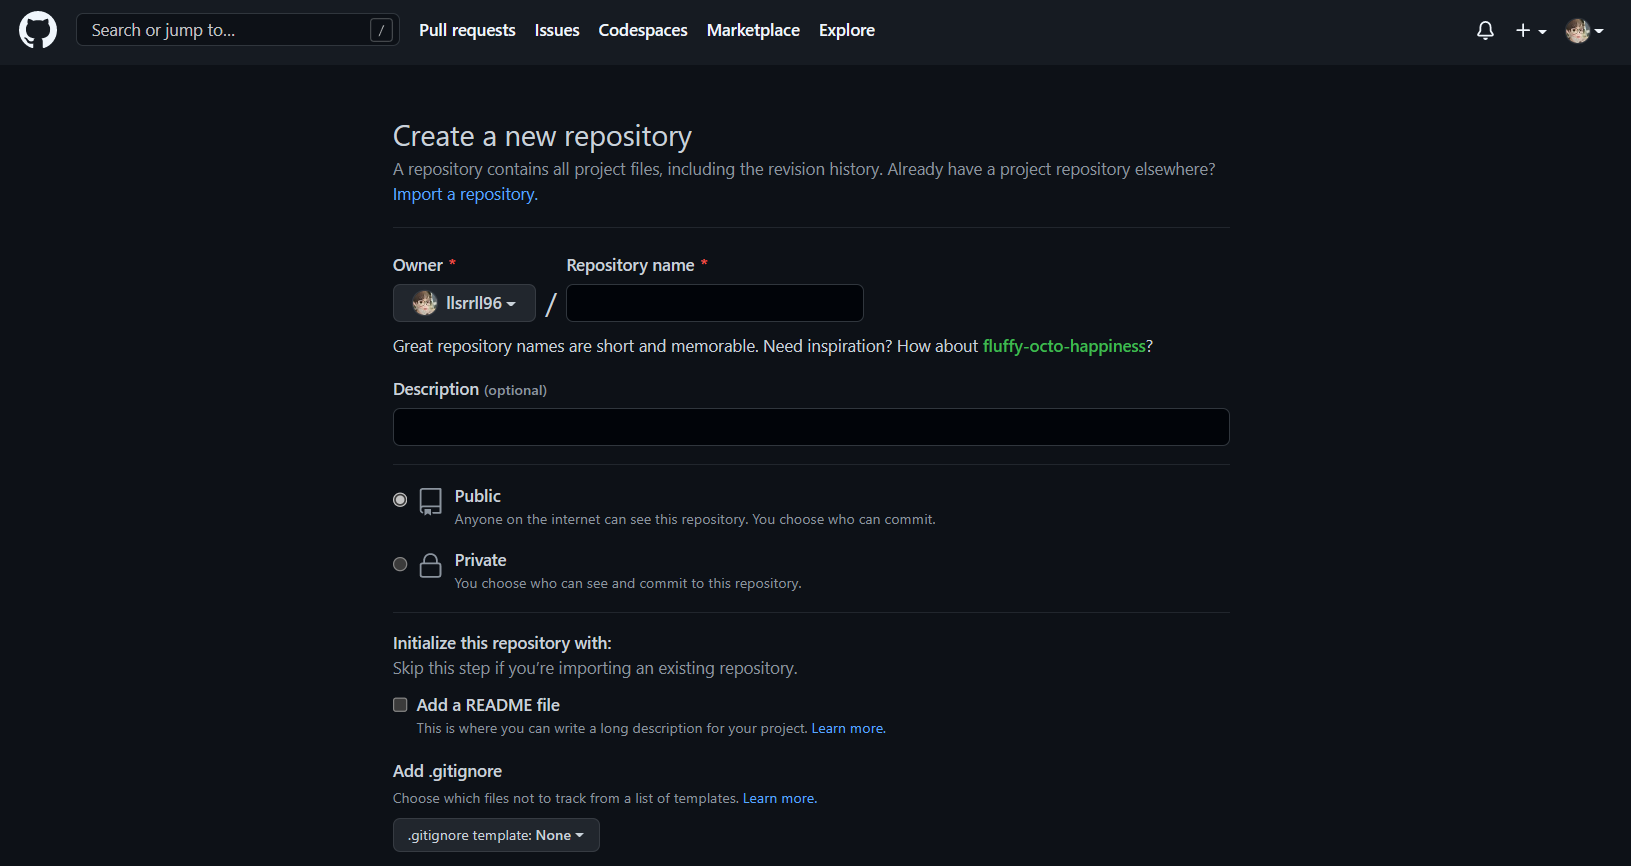
Task: Click the Create a new repository heading
Action: 542,136
